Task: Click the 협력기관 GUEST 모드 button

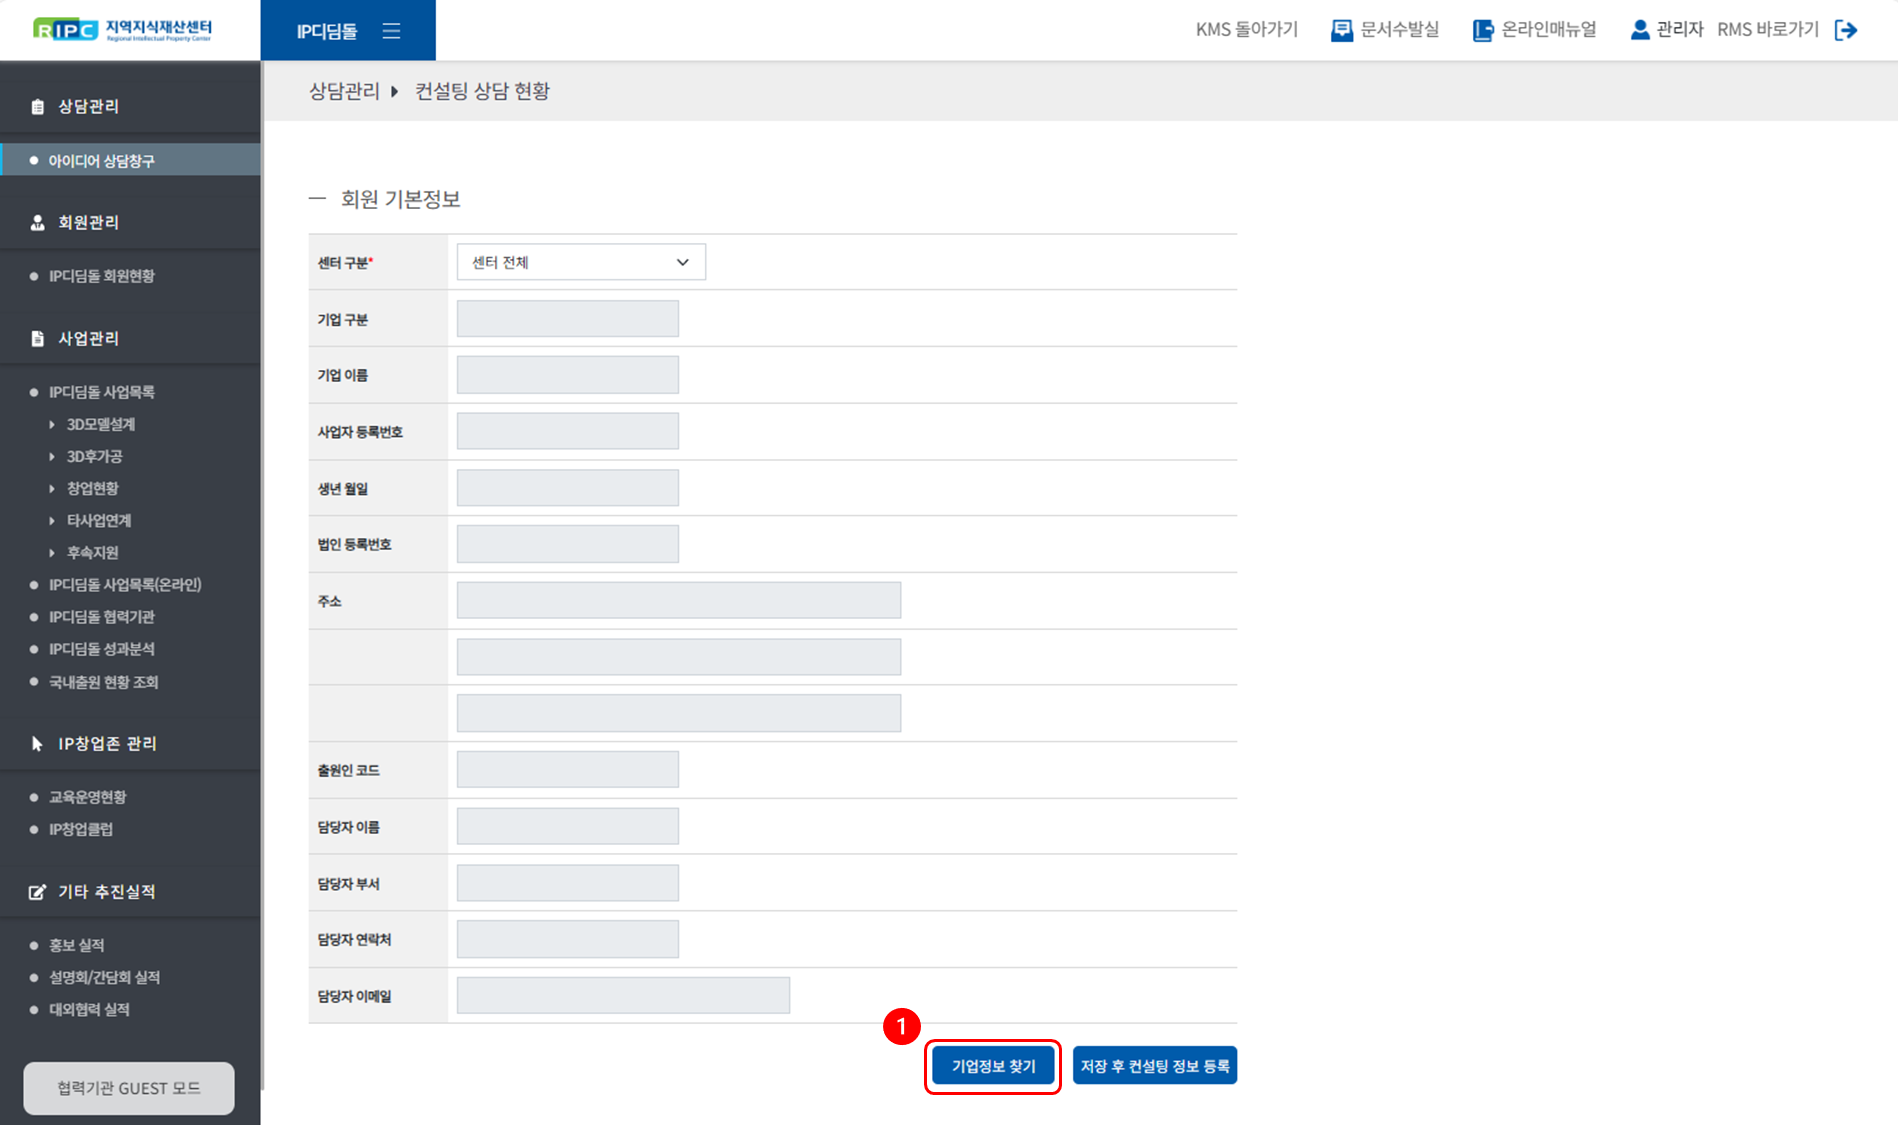Action: click(129, 1088)
